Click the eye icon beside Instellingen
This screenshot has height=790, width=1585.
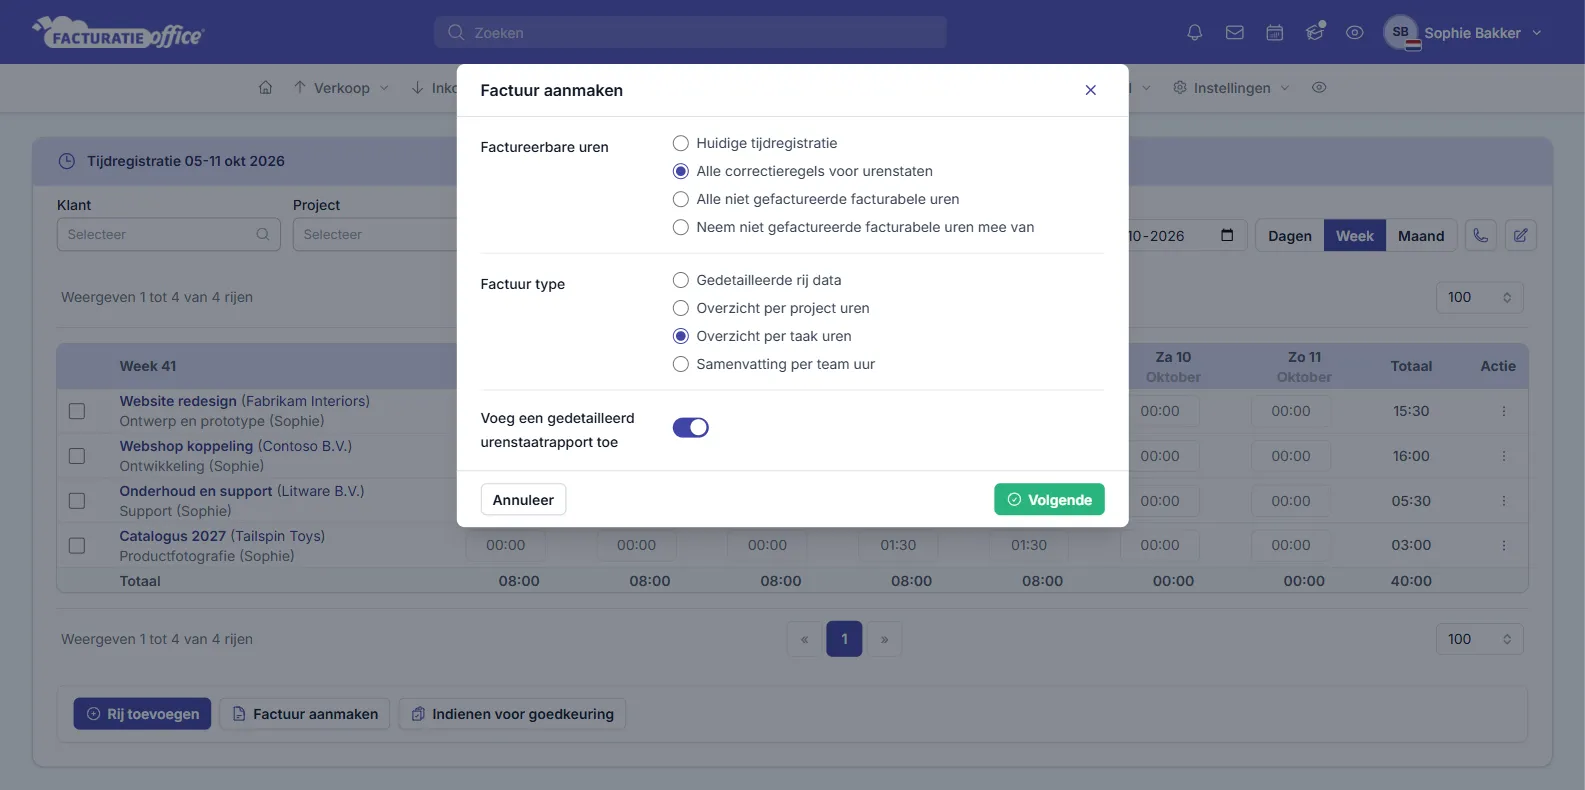(x=1319, y=88)
